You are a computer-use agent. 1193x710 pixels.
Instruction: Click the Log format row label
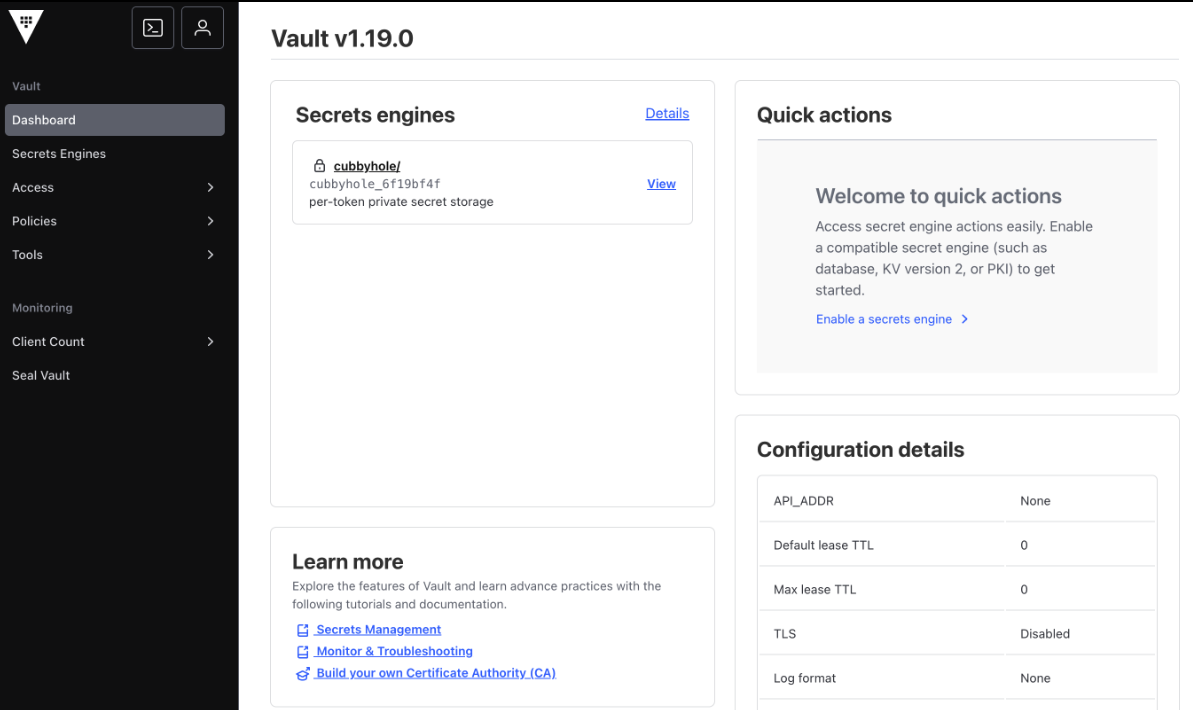pos(804,678)
